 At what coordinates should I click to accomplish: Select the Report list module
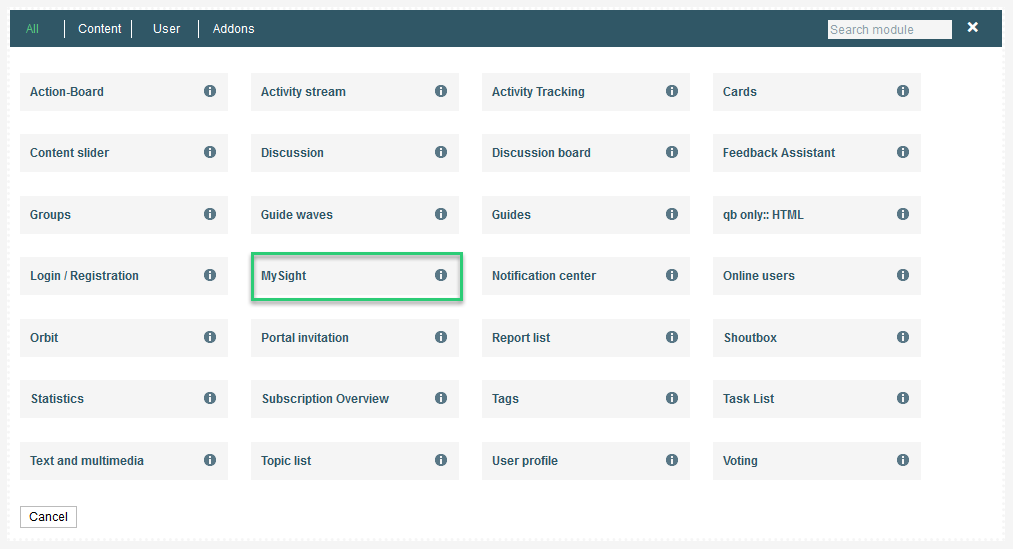click(x=586, y=338)
